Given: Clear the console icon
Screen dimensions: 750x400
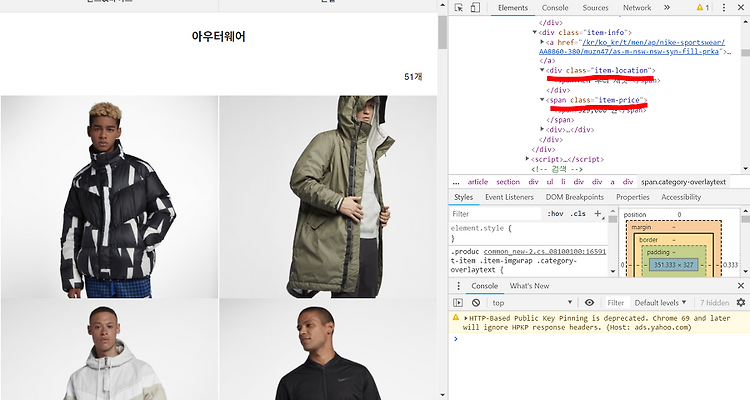Looking at the screenshot, I should (x=475, y=302).
